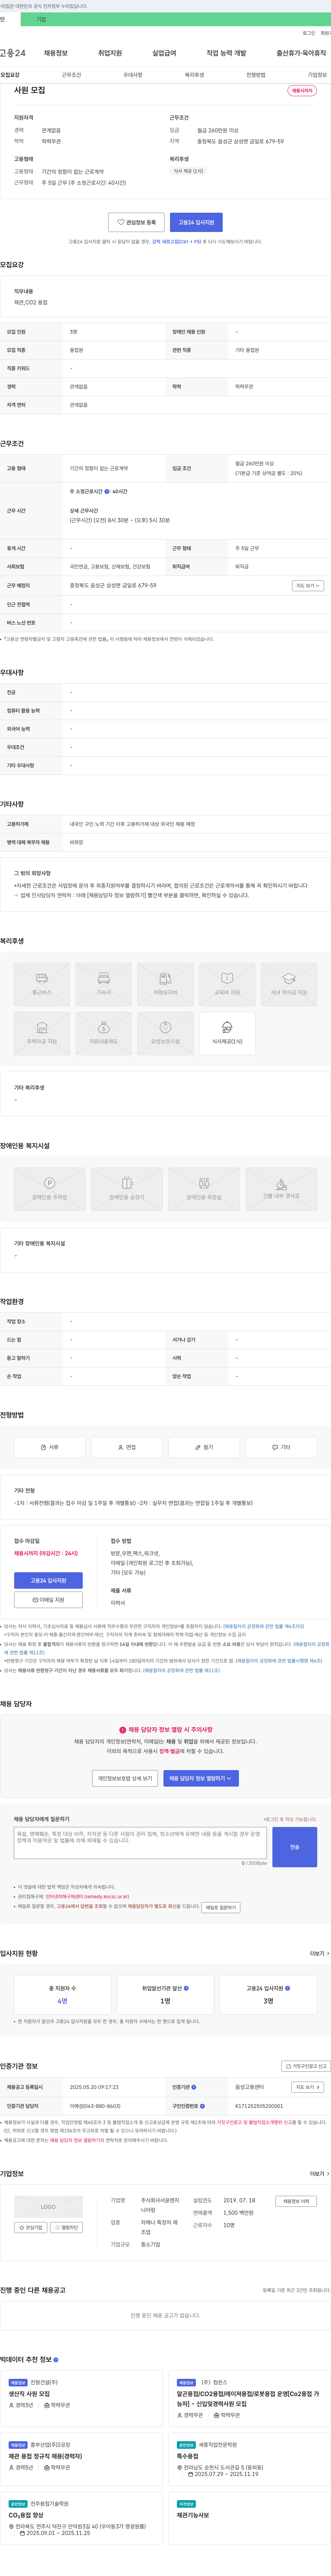The width and height of the screenshot is (331, 2576).
Task: Click the 고용24 logo
Action: point(13,53)
